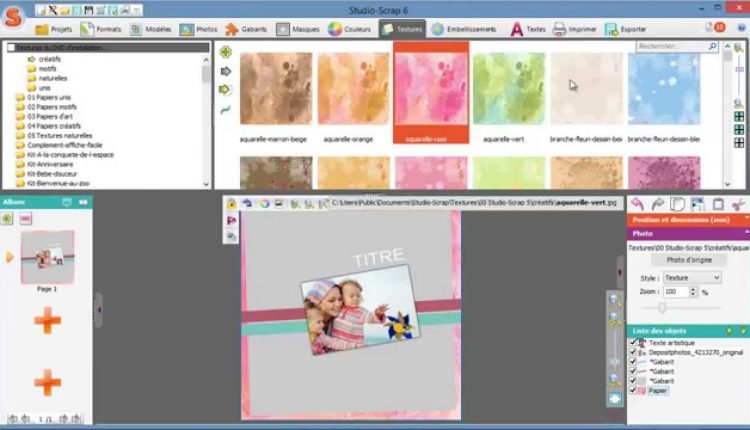This screenshot has width=750, height=430.
Task: Select the aquarelle-vert texture thumbnail
Action: [x=509, y=89]
